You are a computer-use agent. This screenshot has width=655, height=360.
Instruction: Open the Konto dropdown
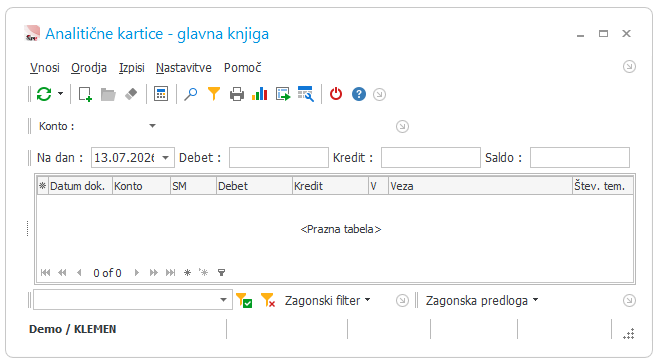point(152,126)
